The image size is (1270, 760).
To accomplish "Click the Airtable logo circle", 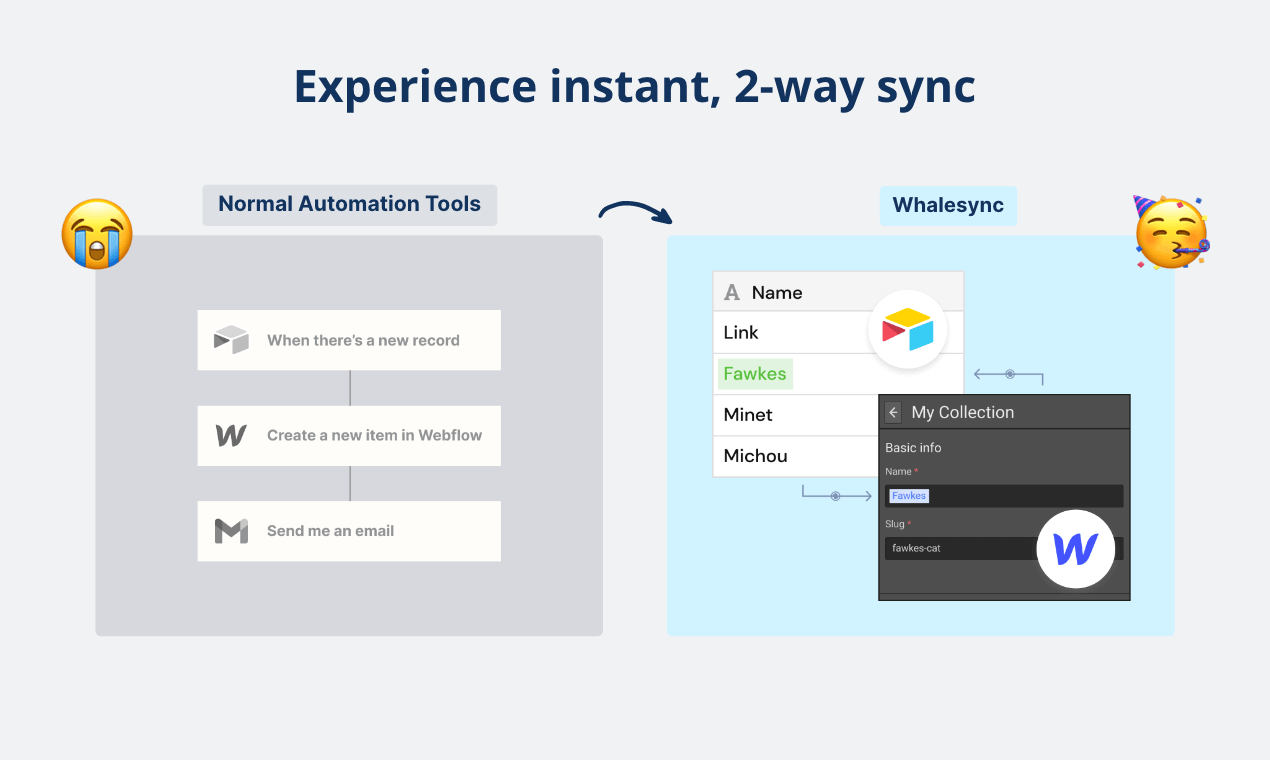I will coord(907,330).
